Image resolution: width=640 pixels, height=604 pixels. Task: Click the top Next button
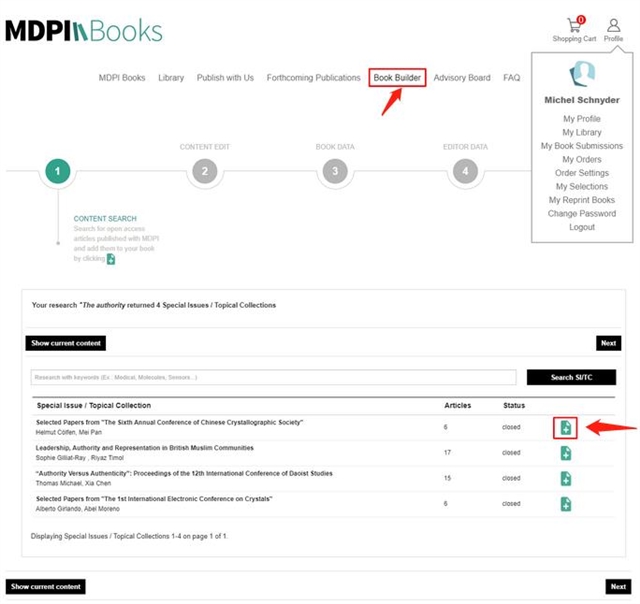(x=608, y=343)
